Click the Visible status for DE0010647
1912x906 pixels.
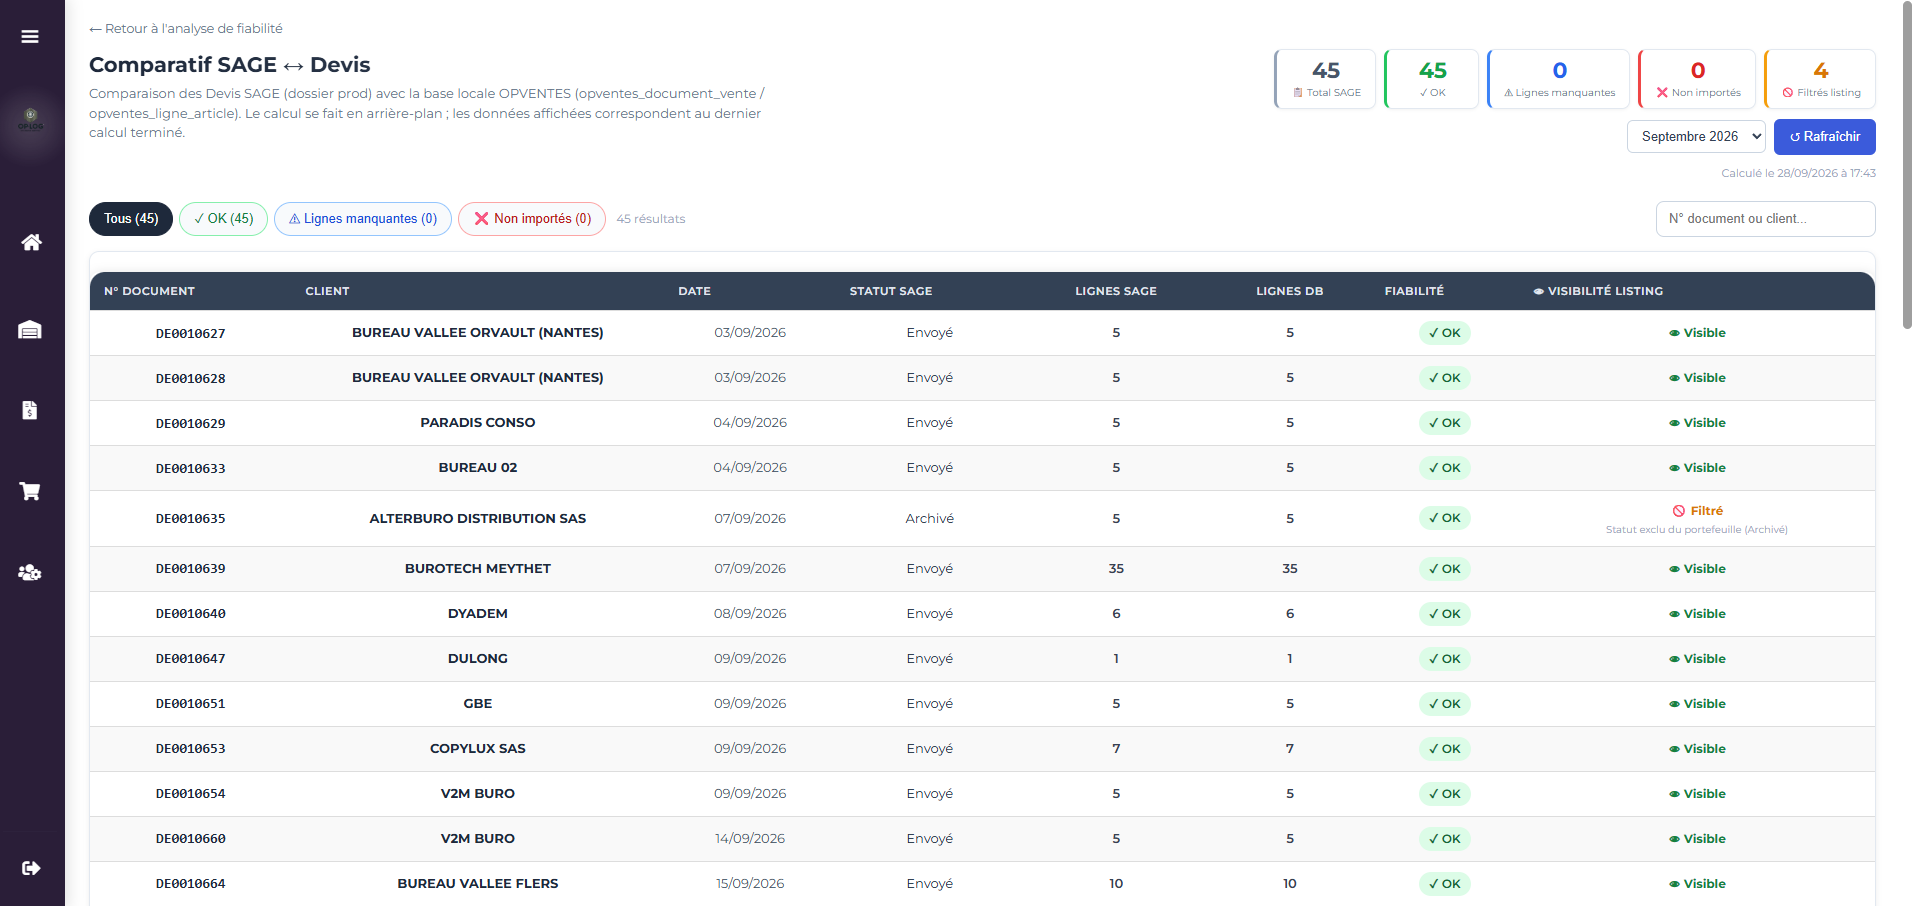point(1697,659)
